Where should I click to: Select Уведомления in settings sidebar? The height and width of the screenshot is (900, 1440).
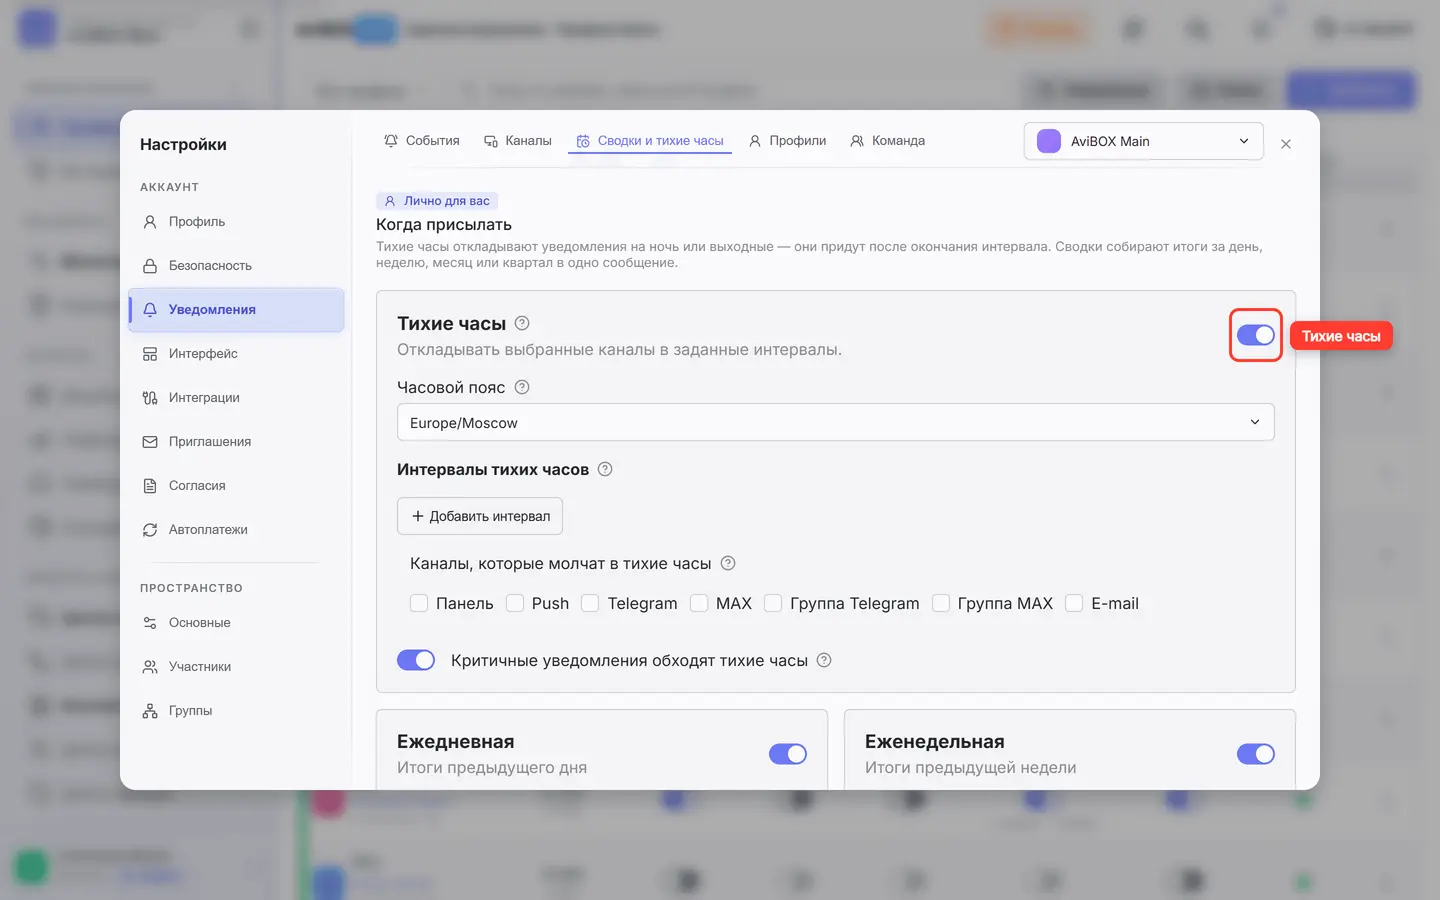click(236, 310)
